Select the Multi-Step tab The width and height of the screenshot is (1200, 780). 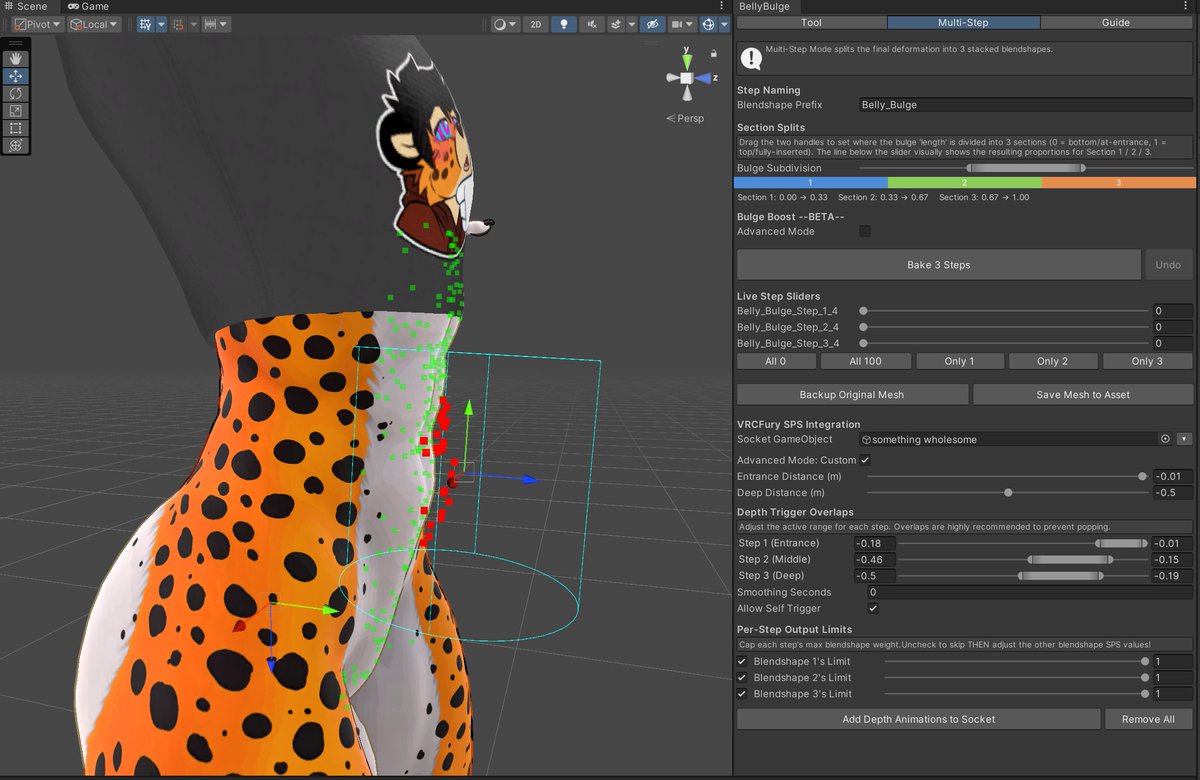964,22
